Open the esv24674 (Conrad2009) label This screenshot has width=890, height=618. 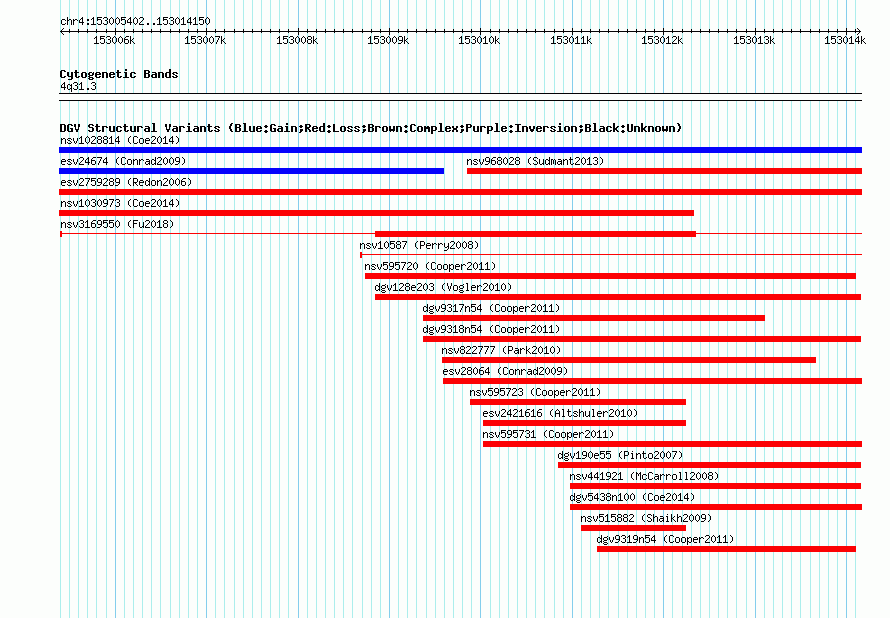point(123,161)
